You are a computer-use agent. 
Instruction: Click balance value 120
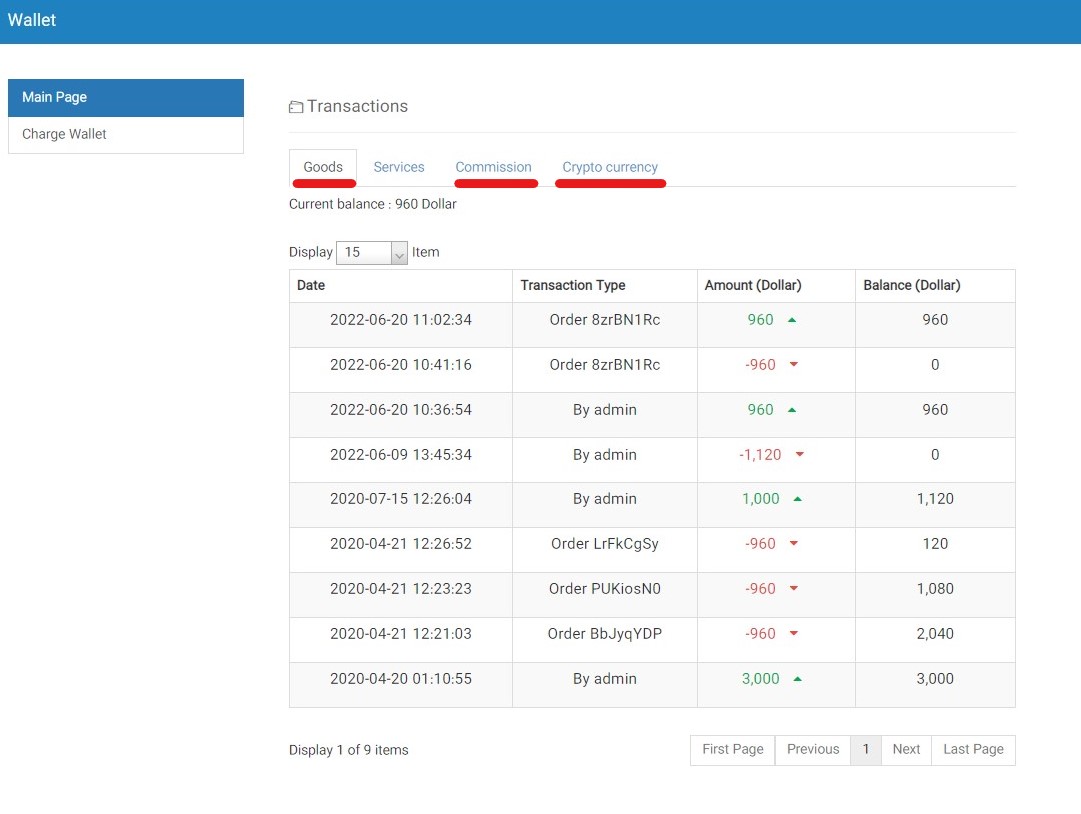click(935, 544)
